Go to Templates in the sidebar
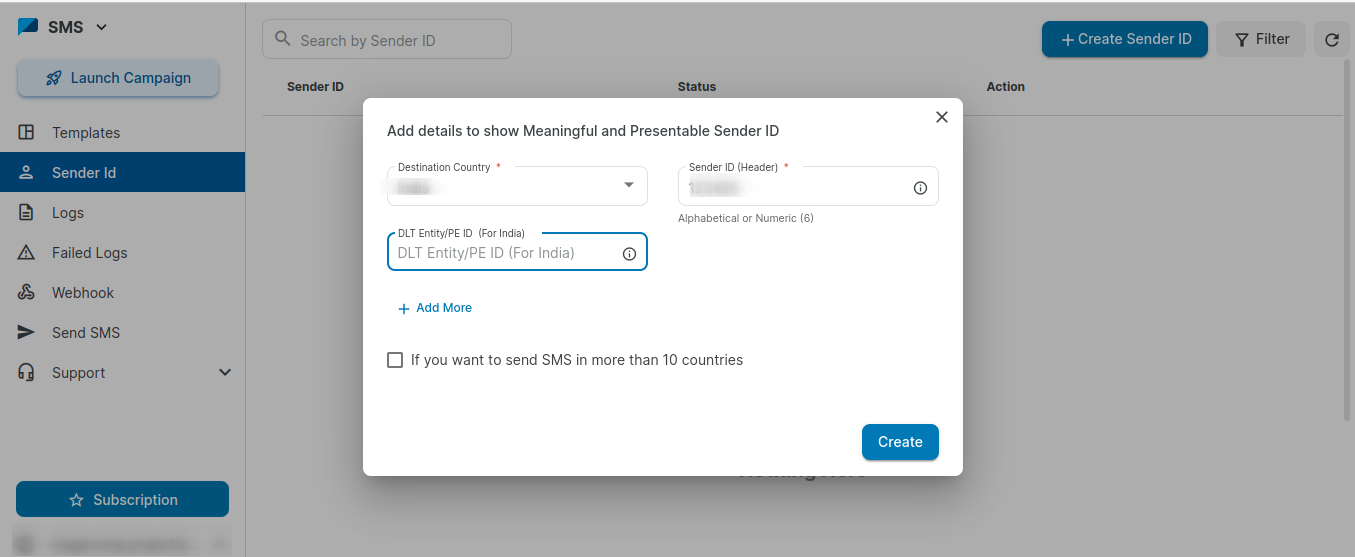 pos(86,133)
